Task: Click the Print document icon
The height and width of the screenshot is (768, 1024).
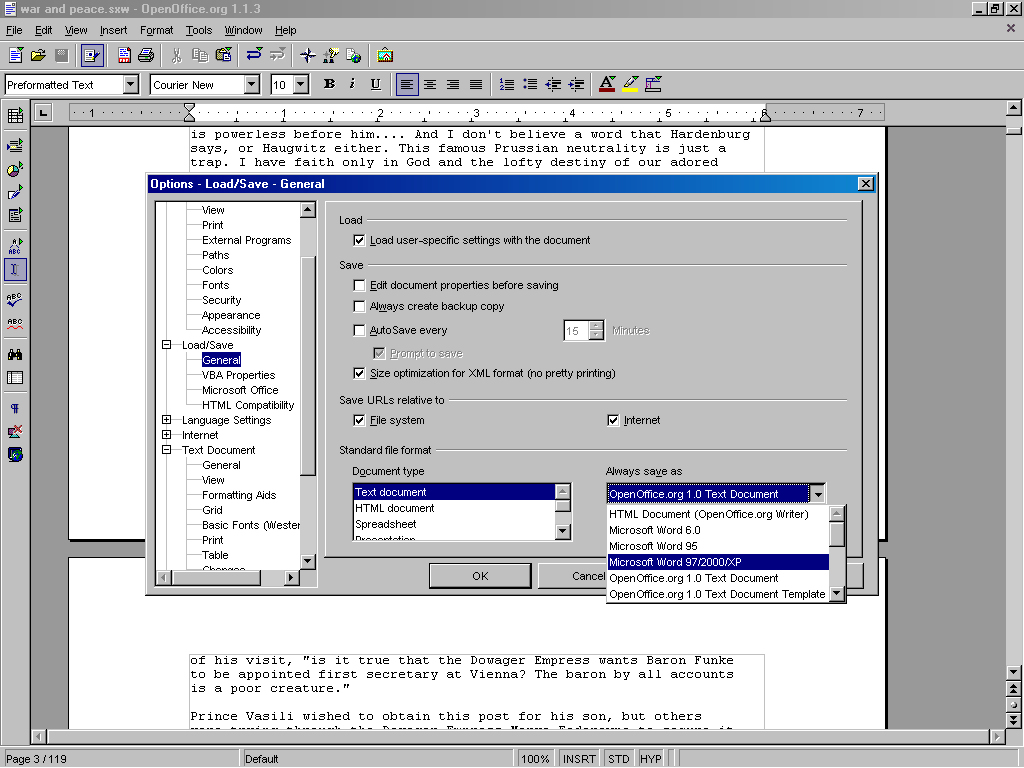Action: pos(146,55)
